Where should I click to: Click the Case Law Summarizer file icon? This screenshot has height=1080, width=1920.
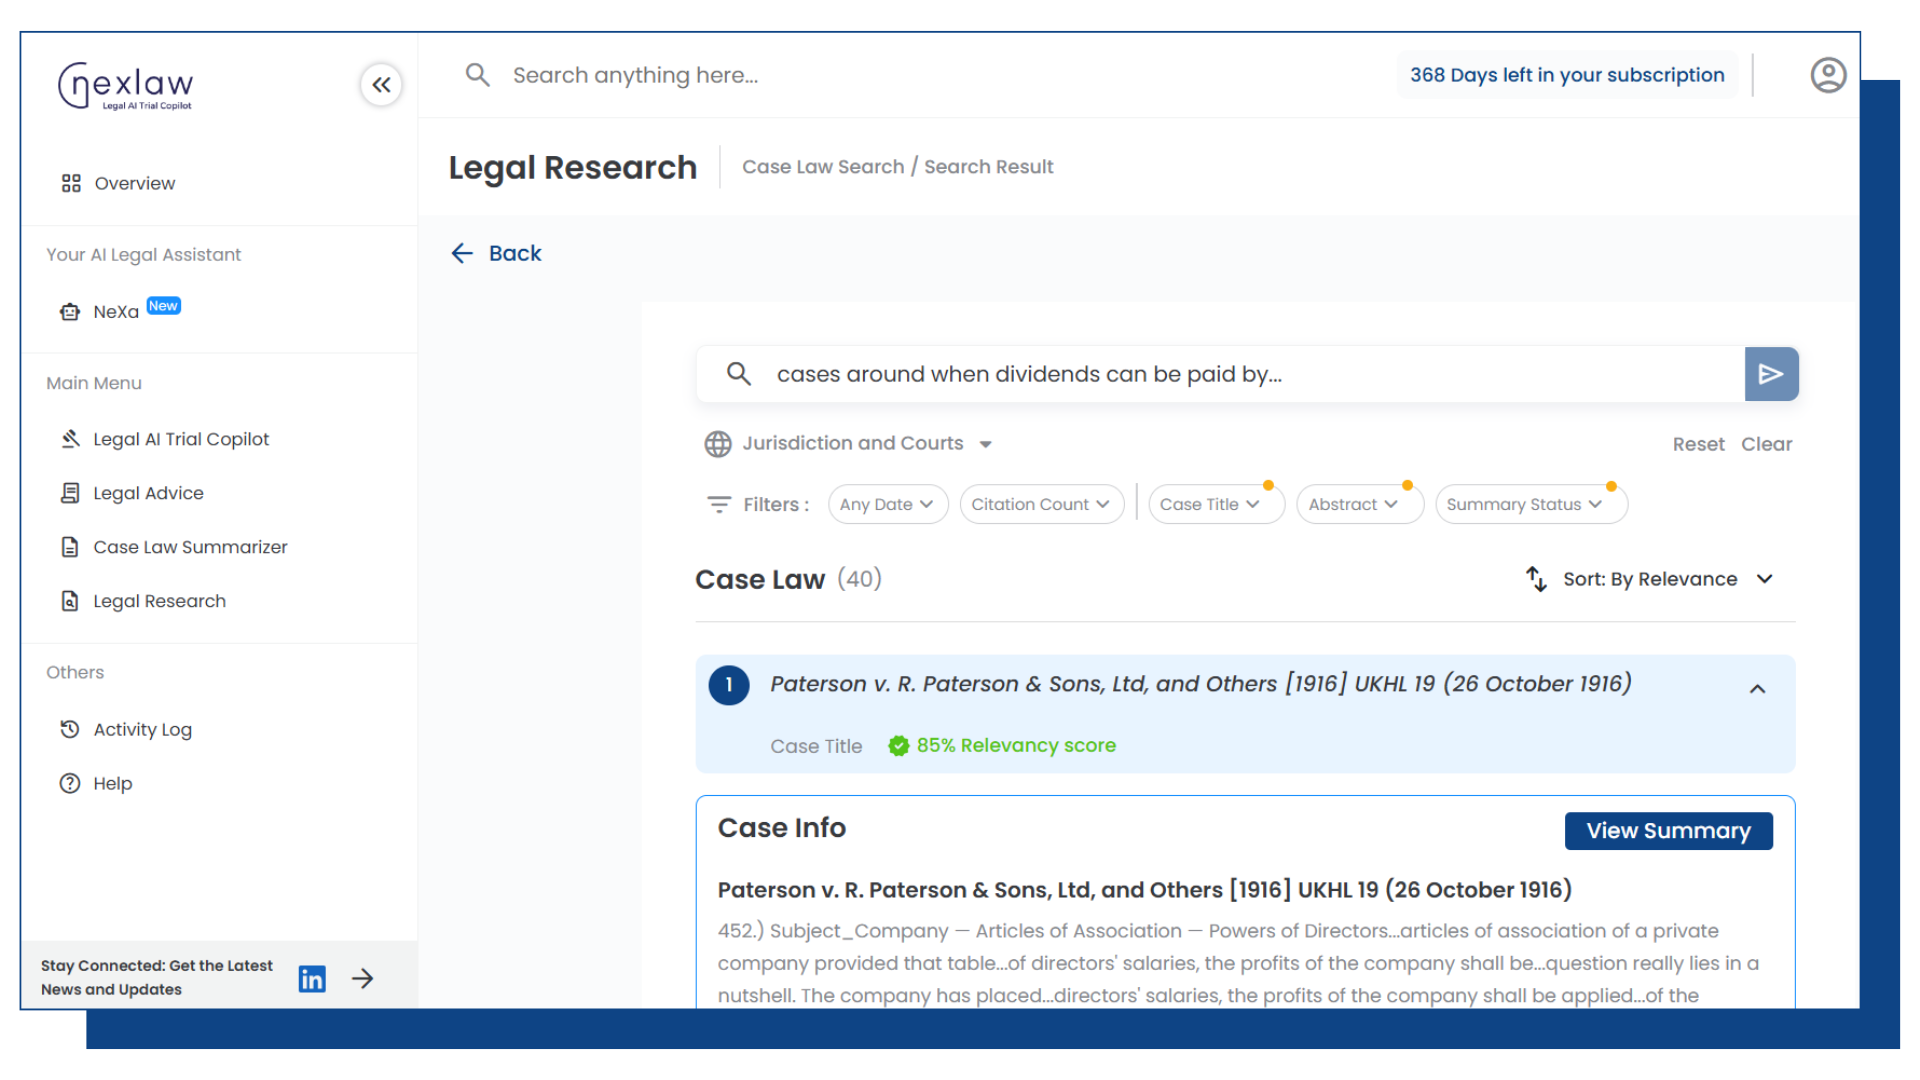tap(70, 547)
